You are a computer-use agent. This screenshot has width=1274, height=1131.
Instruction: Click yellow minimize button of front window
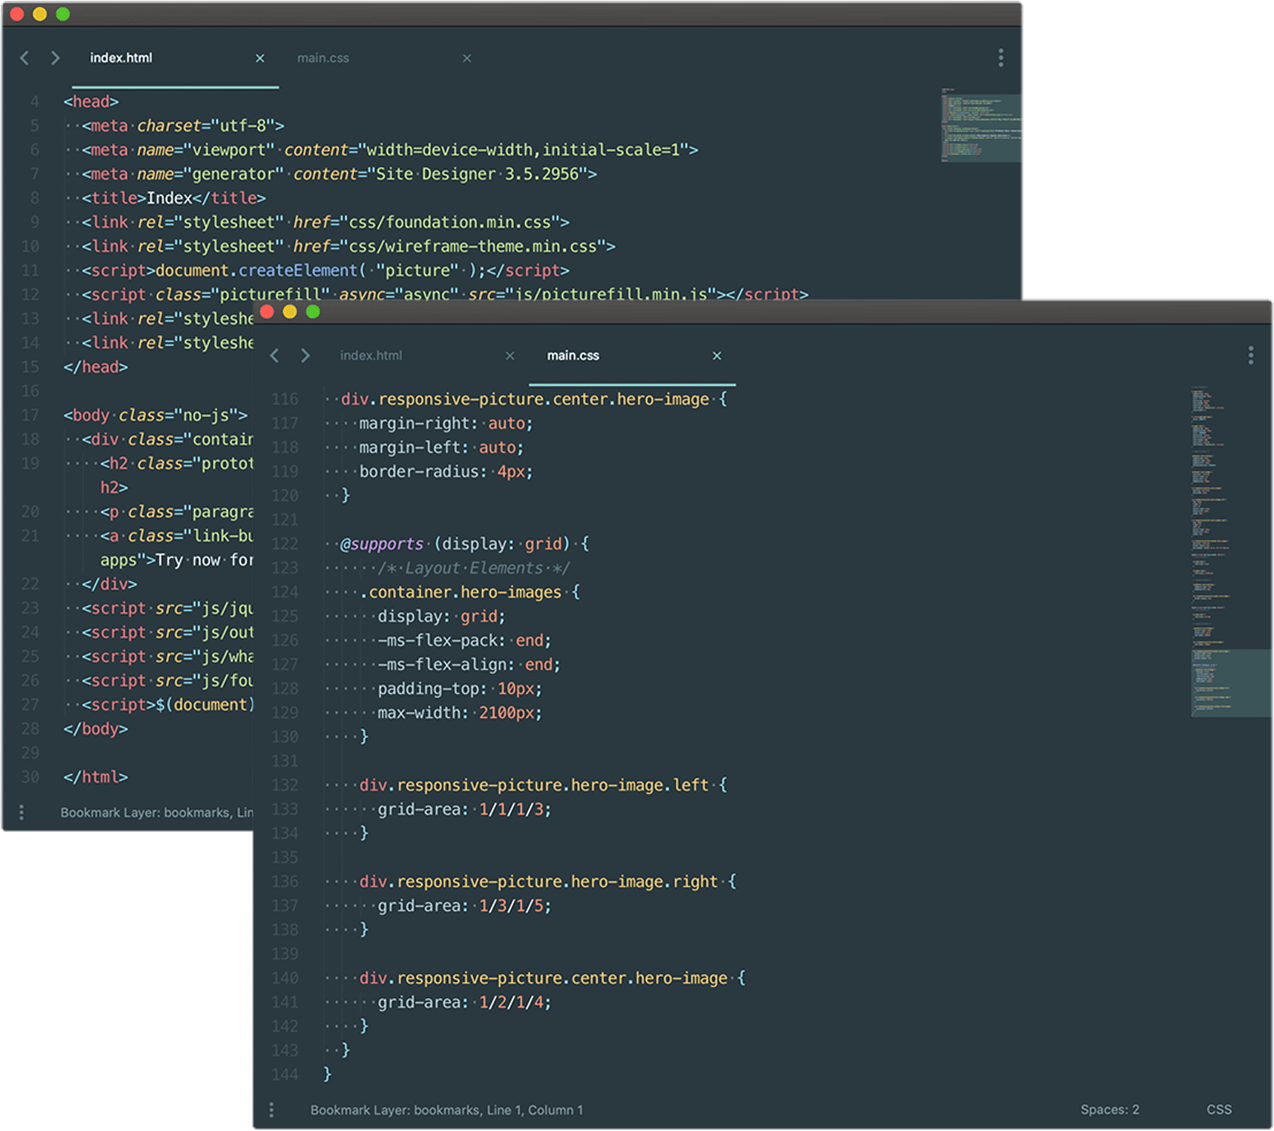point(290,312)
